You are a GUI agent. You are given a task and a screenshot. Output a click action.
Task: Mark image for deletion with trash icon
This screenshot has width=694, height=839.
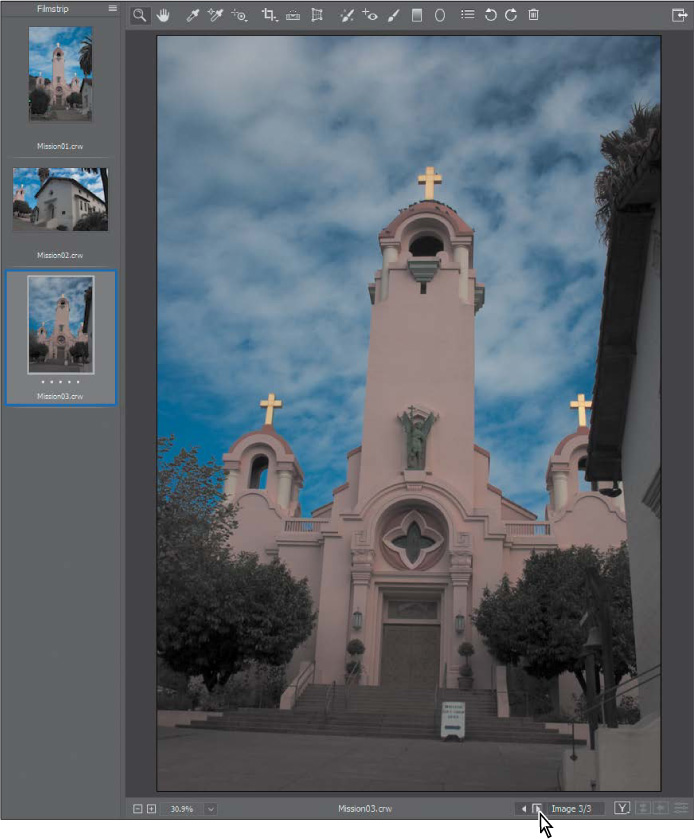coord(533,15)
